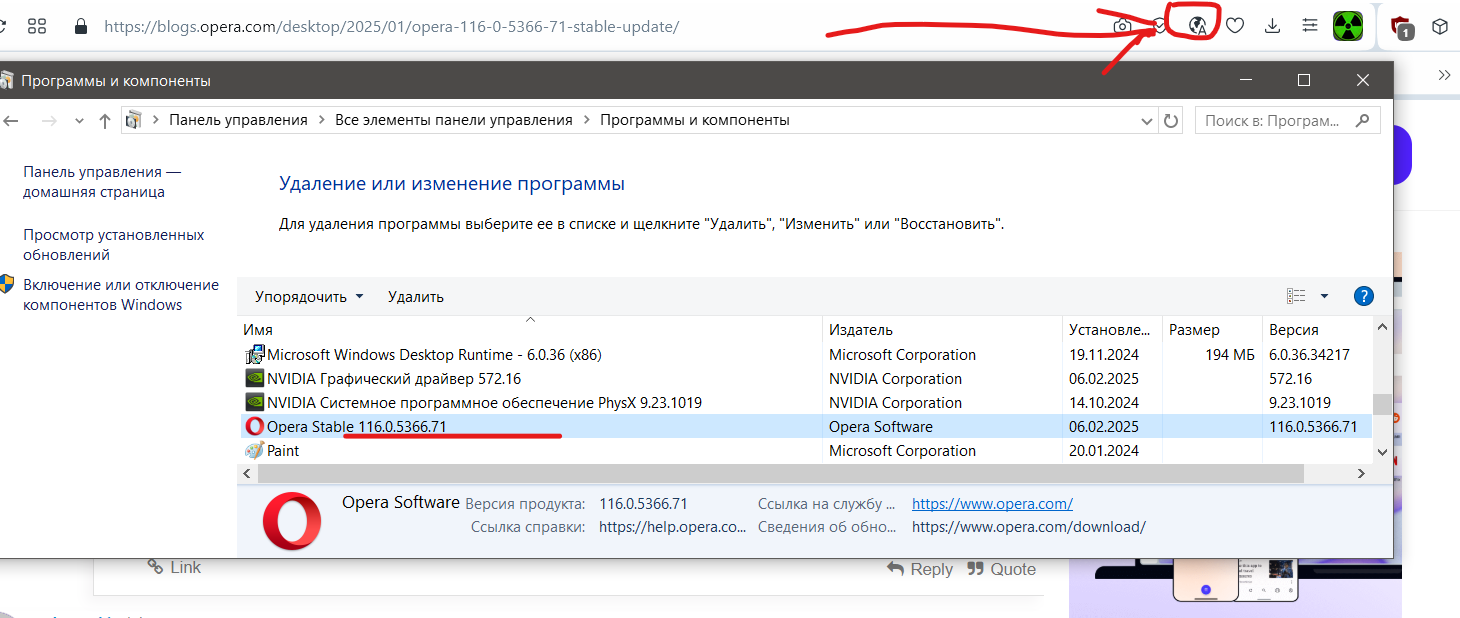The height and width of the screenshot is (618, 1460).
Task: Expand address bar path history dropdown
Action: 1147,121
